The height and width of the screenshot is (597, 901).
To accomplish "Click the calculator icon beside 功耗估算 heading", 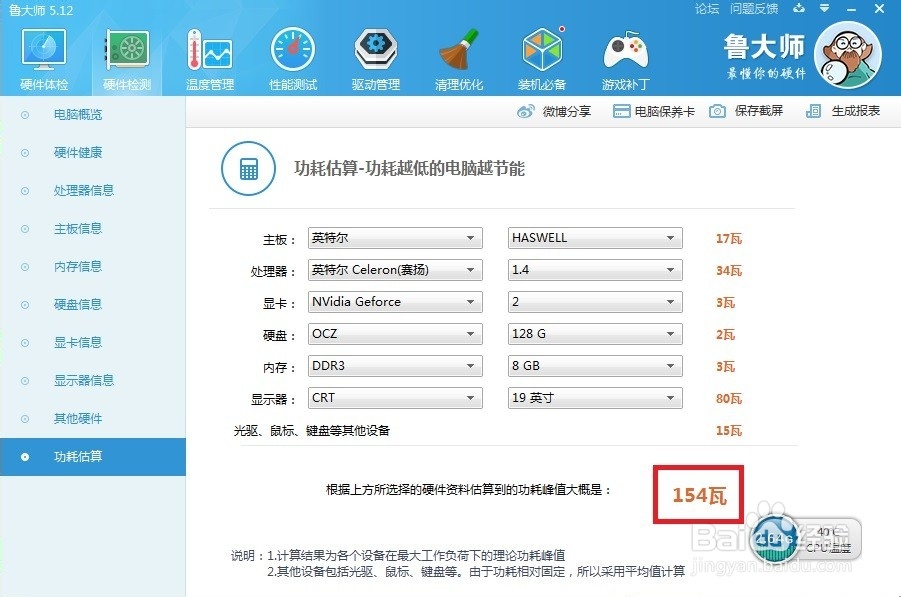I will (x=248, y=169).
